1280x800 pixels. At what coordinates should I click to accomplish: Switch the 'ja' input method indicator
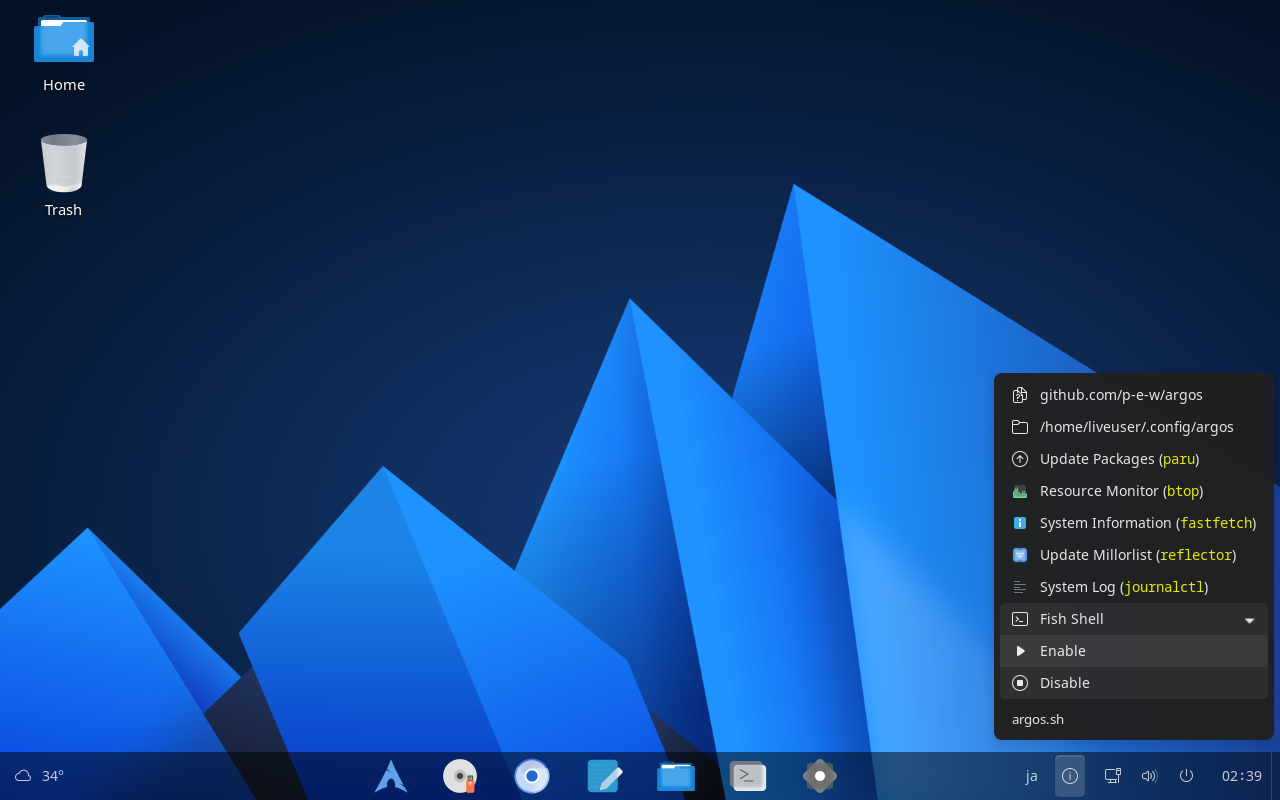(x=1032, y=776)
